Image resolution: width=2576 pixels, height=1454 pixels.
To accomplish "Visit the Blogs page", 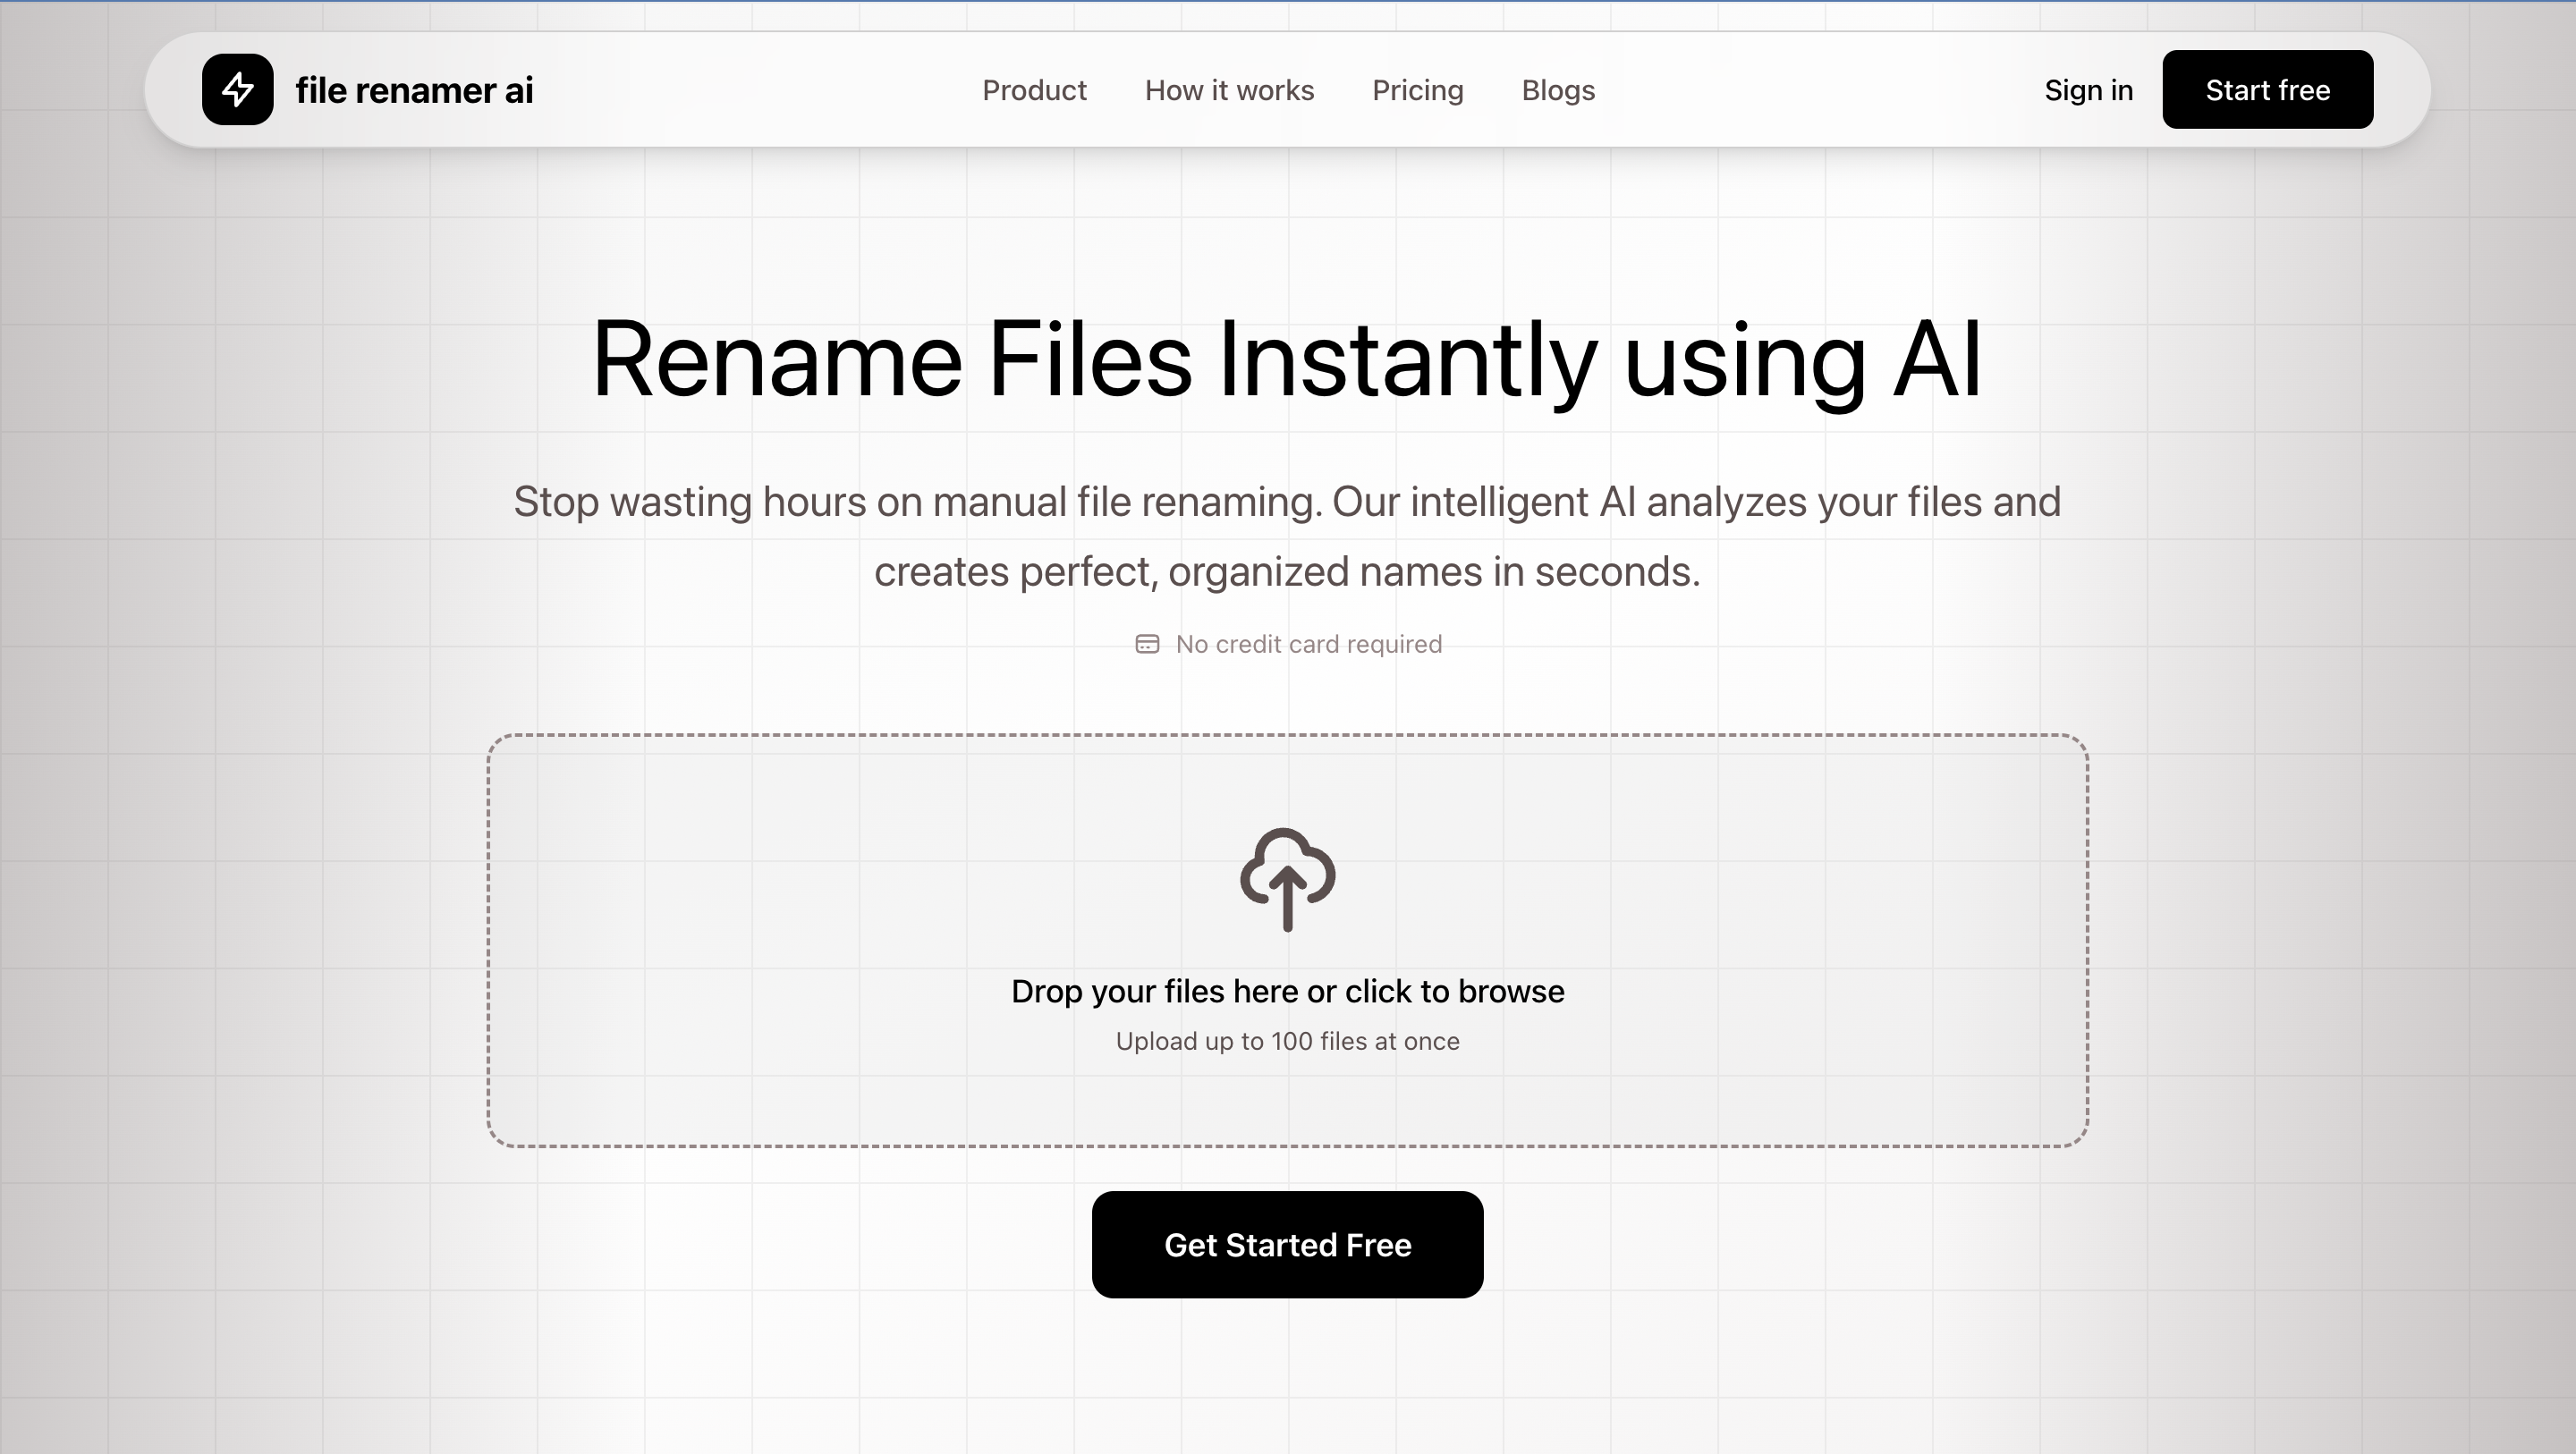I will pyautogui.click(x=1558, y=90).
